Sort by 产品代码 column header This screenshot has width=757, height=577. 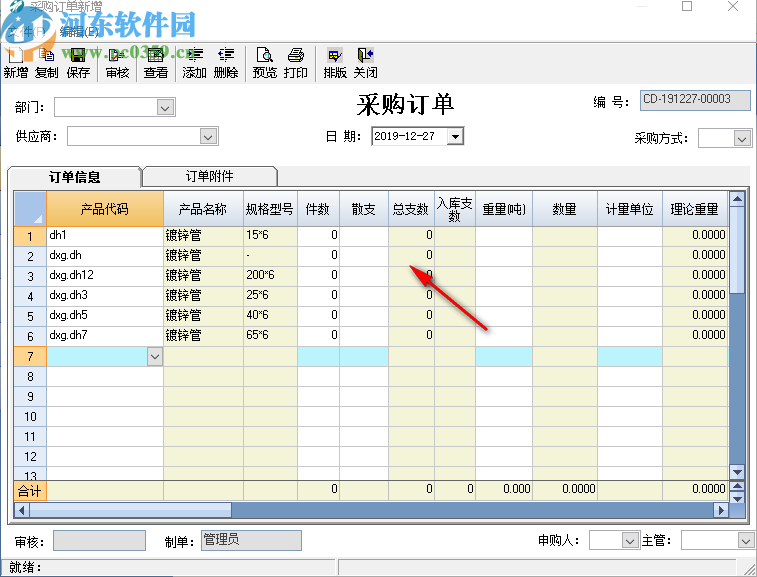(x=105, y=209)
